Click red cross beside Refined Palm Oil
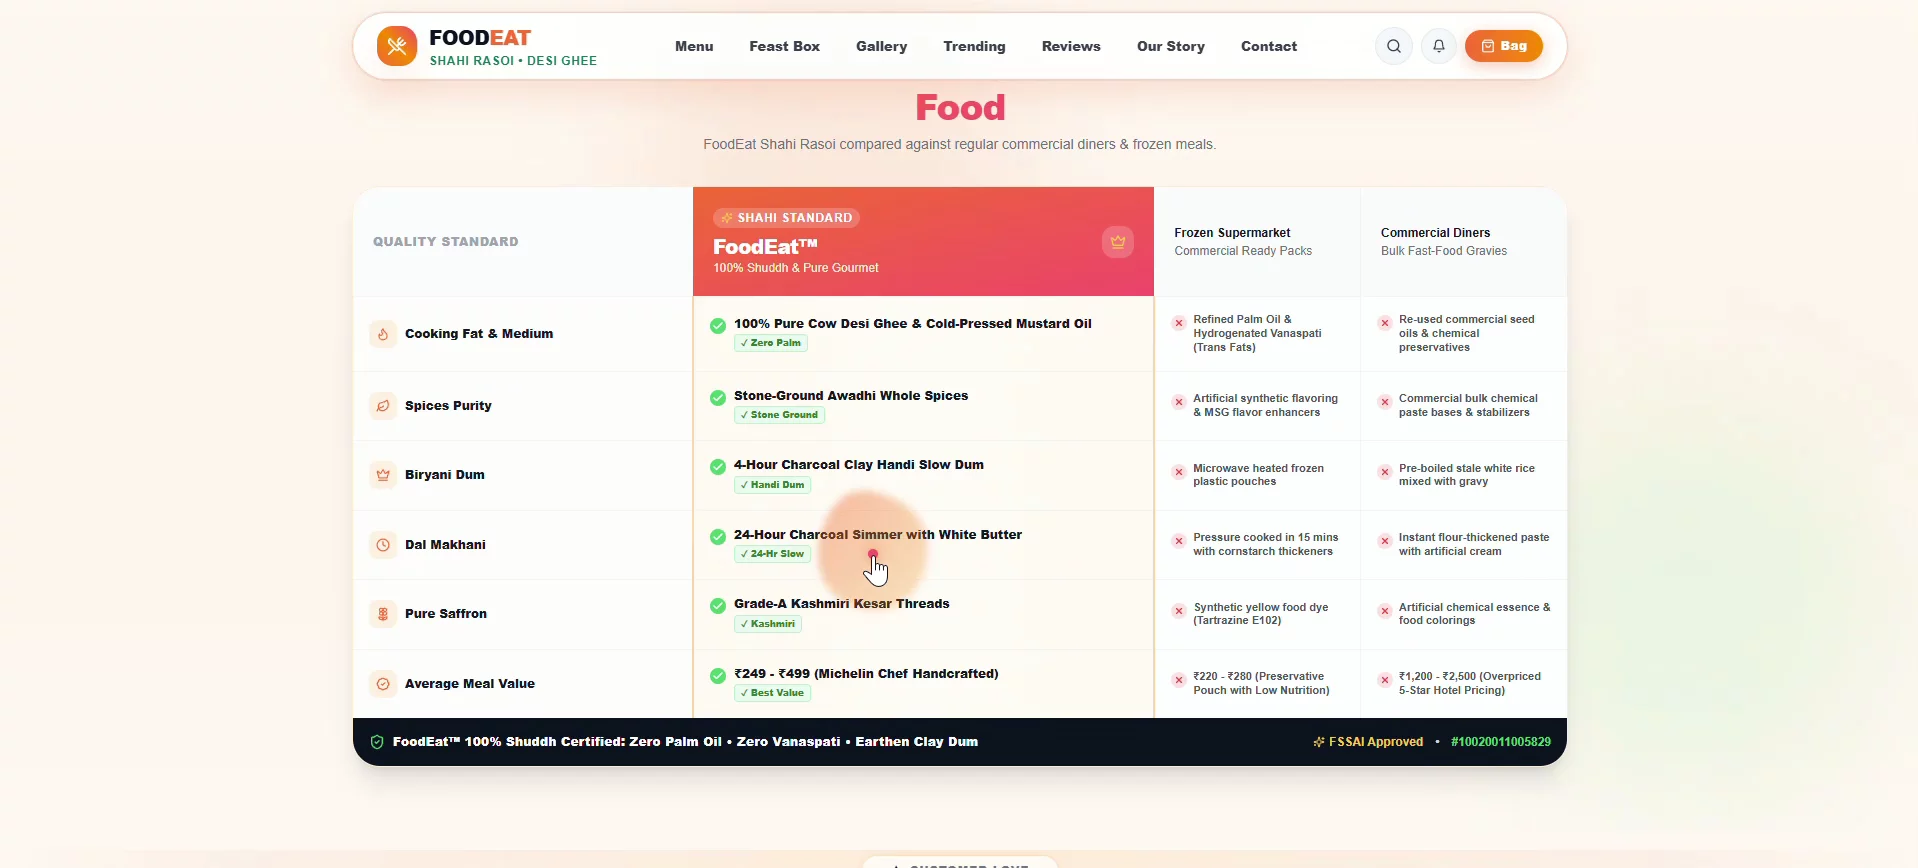The width and height of the screenshot is (1918, 868). 1179,323
